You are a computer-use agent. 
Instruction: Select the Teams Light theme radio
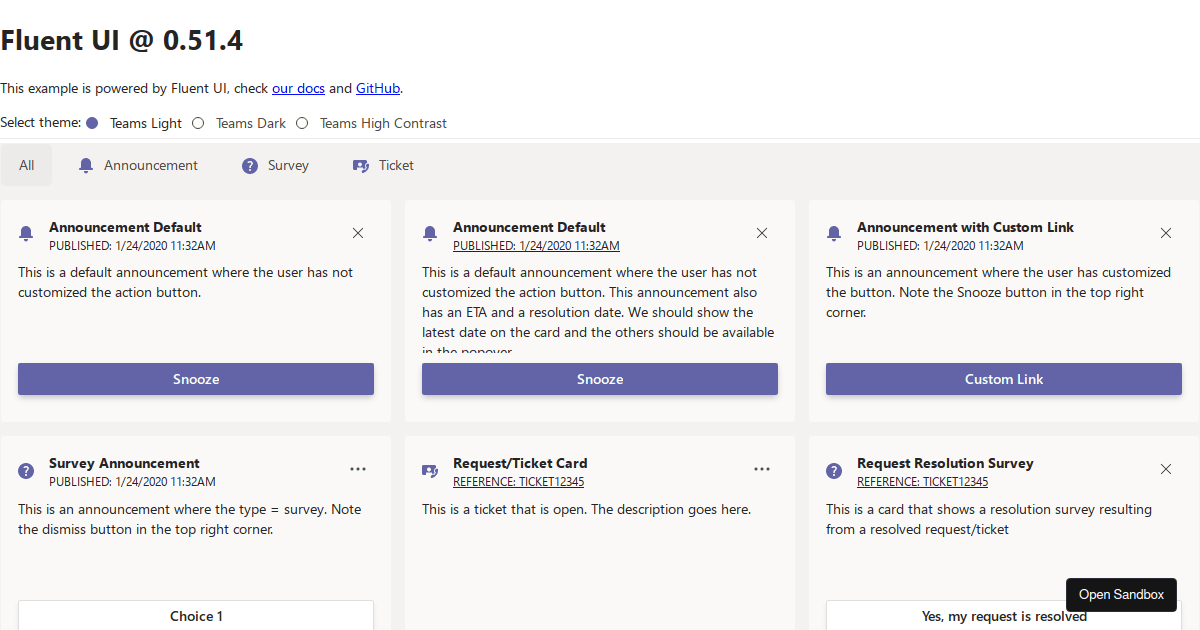pyautogui.click(x=92, y=123)
